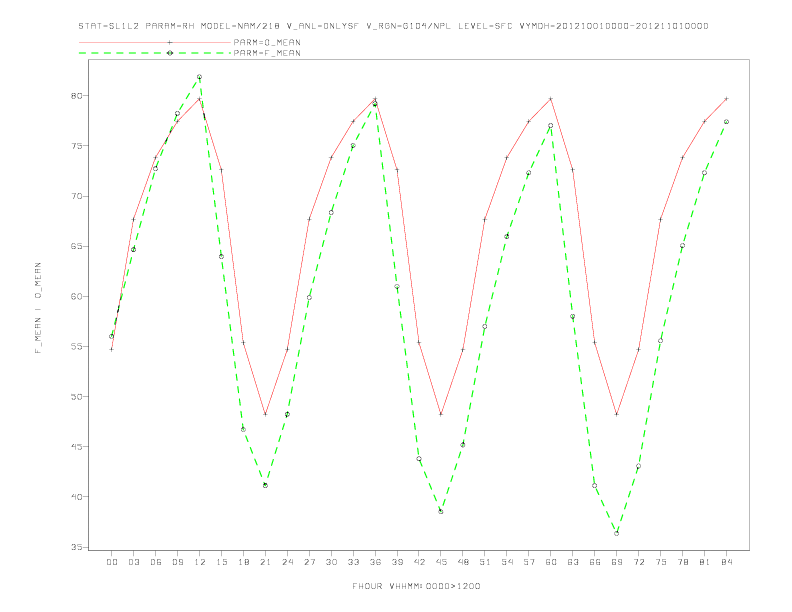The width and height of the screenshot is (792, 612).
Task: Select O_MEAN plus marker at hour 84
Action: 726,99
